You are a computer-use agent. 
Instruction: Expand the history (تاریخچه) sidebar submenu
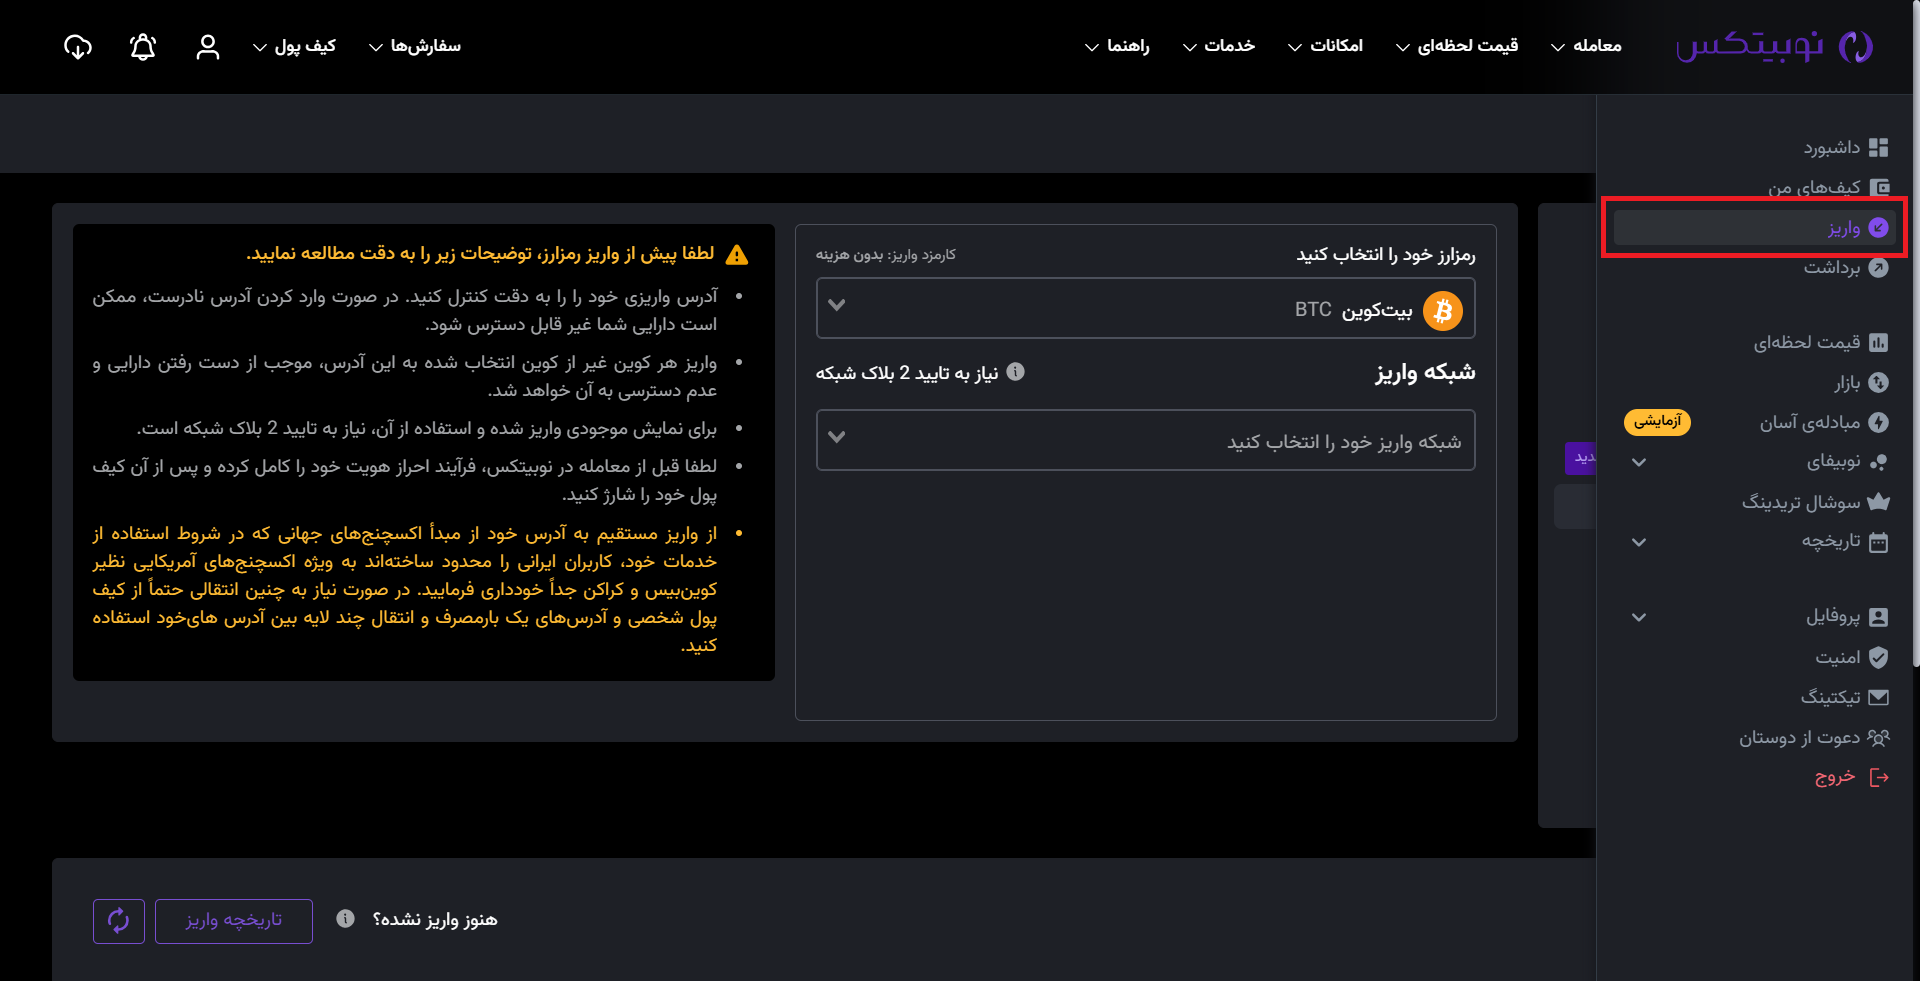pos(1639,542)
